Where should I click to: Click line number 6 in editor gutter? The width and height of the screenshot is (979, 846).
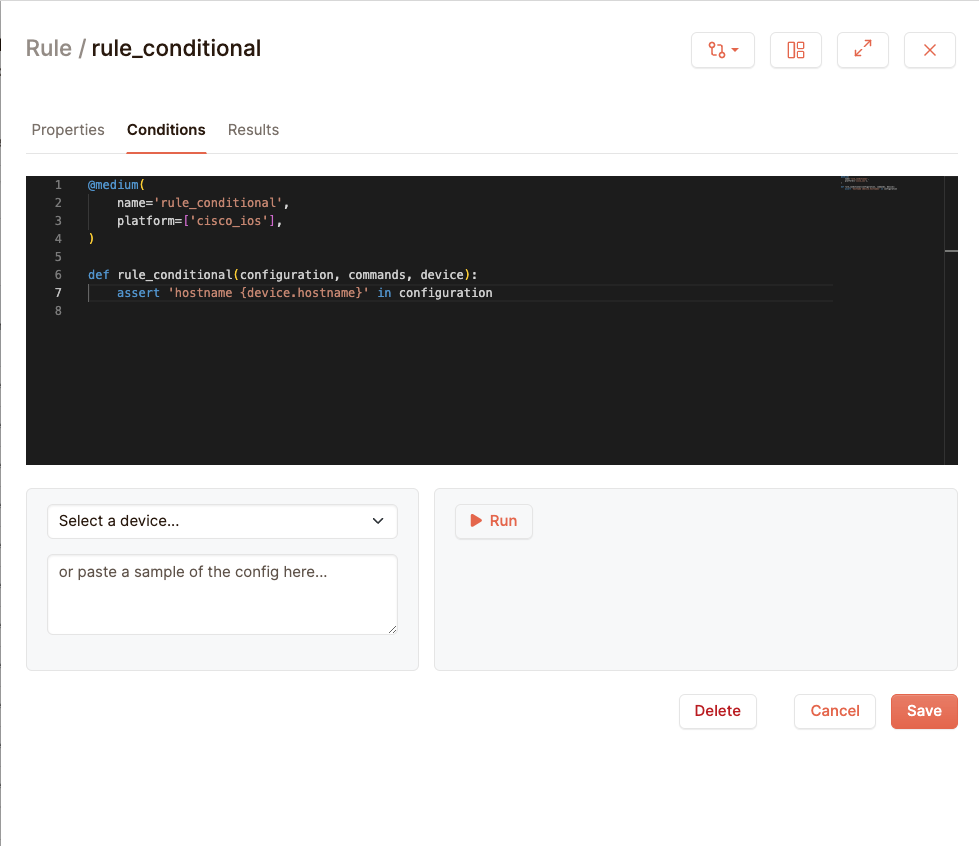click(58, 275)
